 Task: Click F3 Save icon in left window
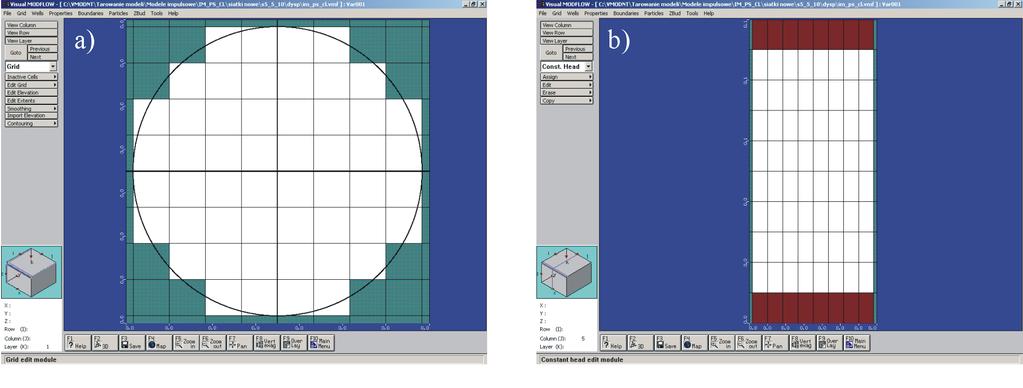click(132, 342)
